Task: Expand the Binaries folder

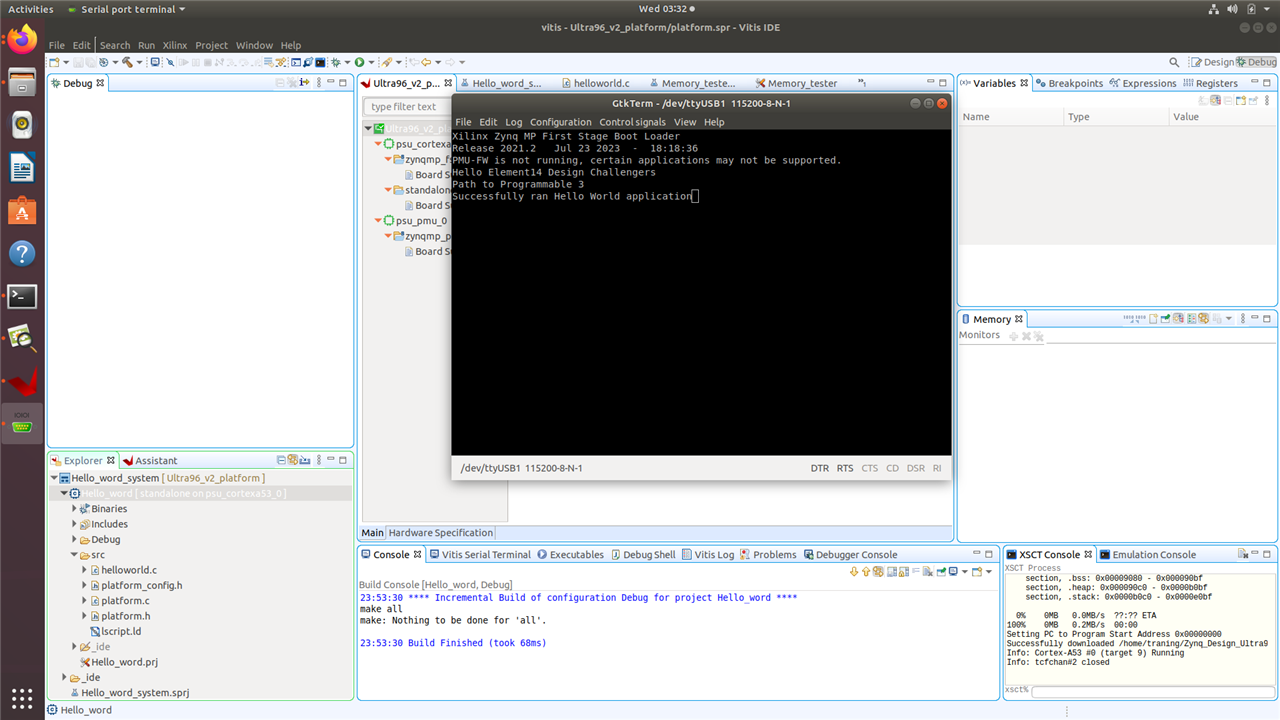Action: pyautogui.click(x=74, y=508)
